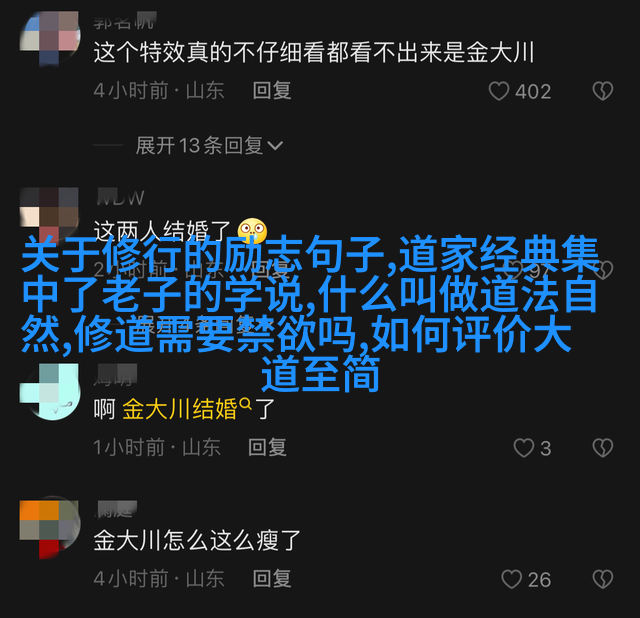Reply to 金大川怎么这么瘦了 comment via 回复
This screenshot has width=640, height=618.
coord(272,579)
